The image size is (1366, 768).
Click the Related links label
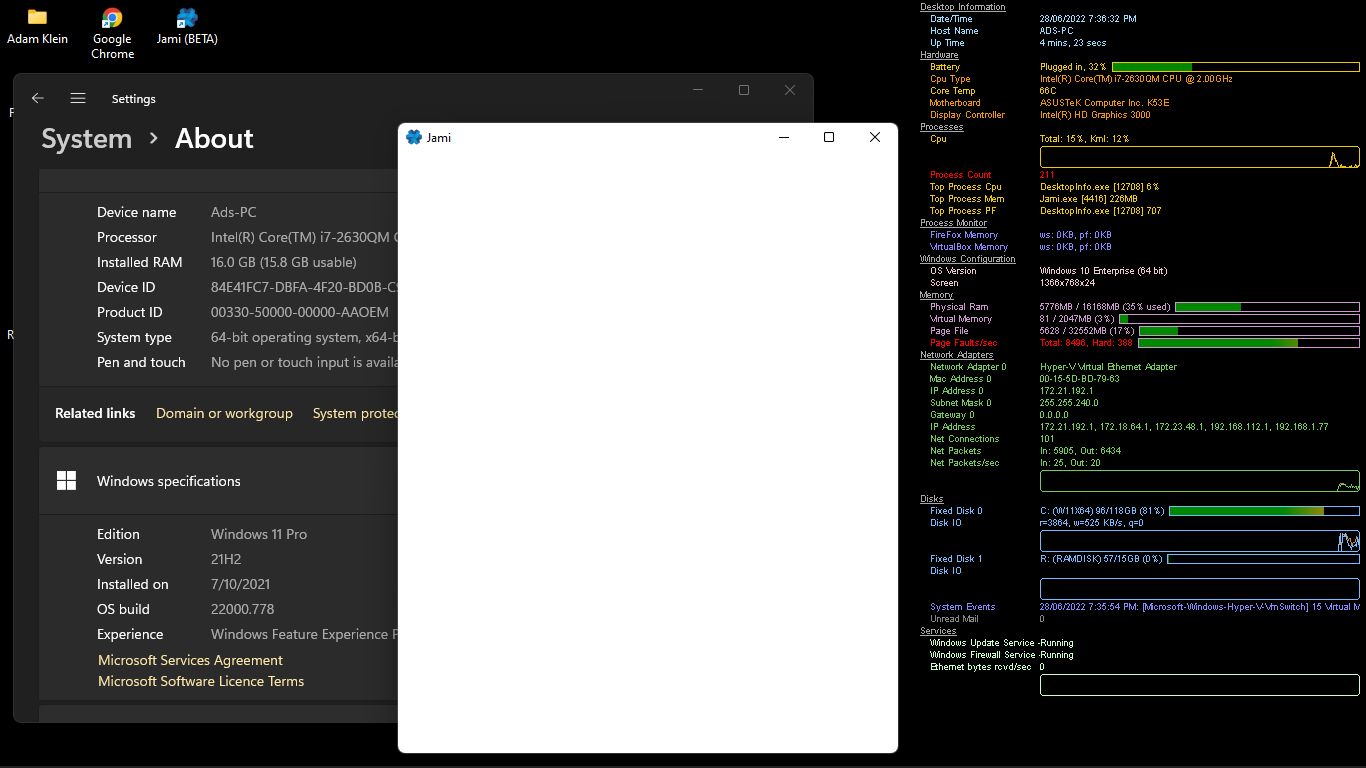(95, 413)
